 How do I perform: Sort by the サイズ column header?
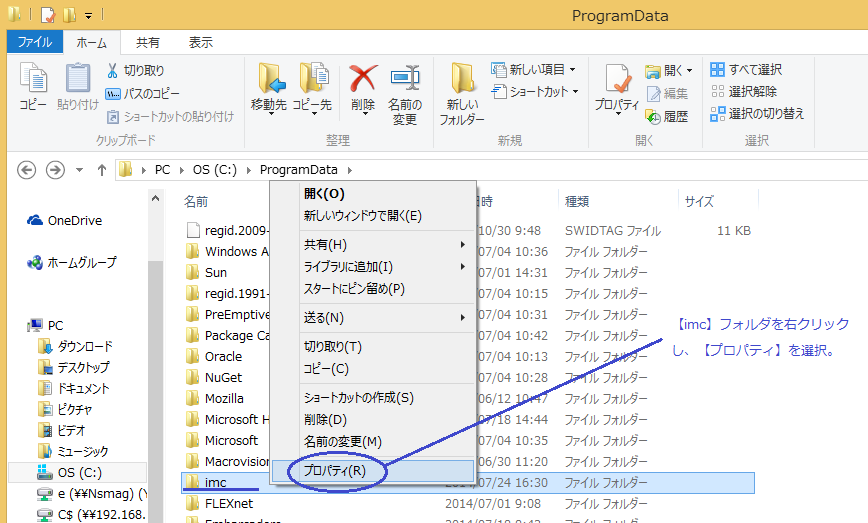(x=699, y=201)
